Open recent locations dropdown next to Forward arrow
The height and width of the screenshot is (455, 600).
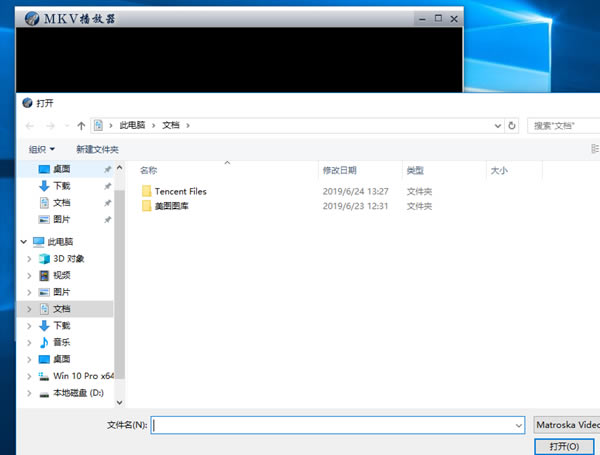(67, 126)
